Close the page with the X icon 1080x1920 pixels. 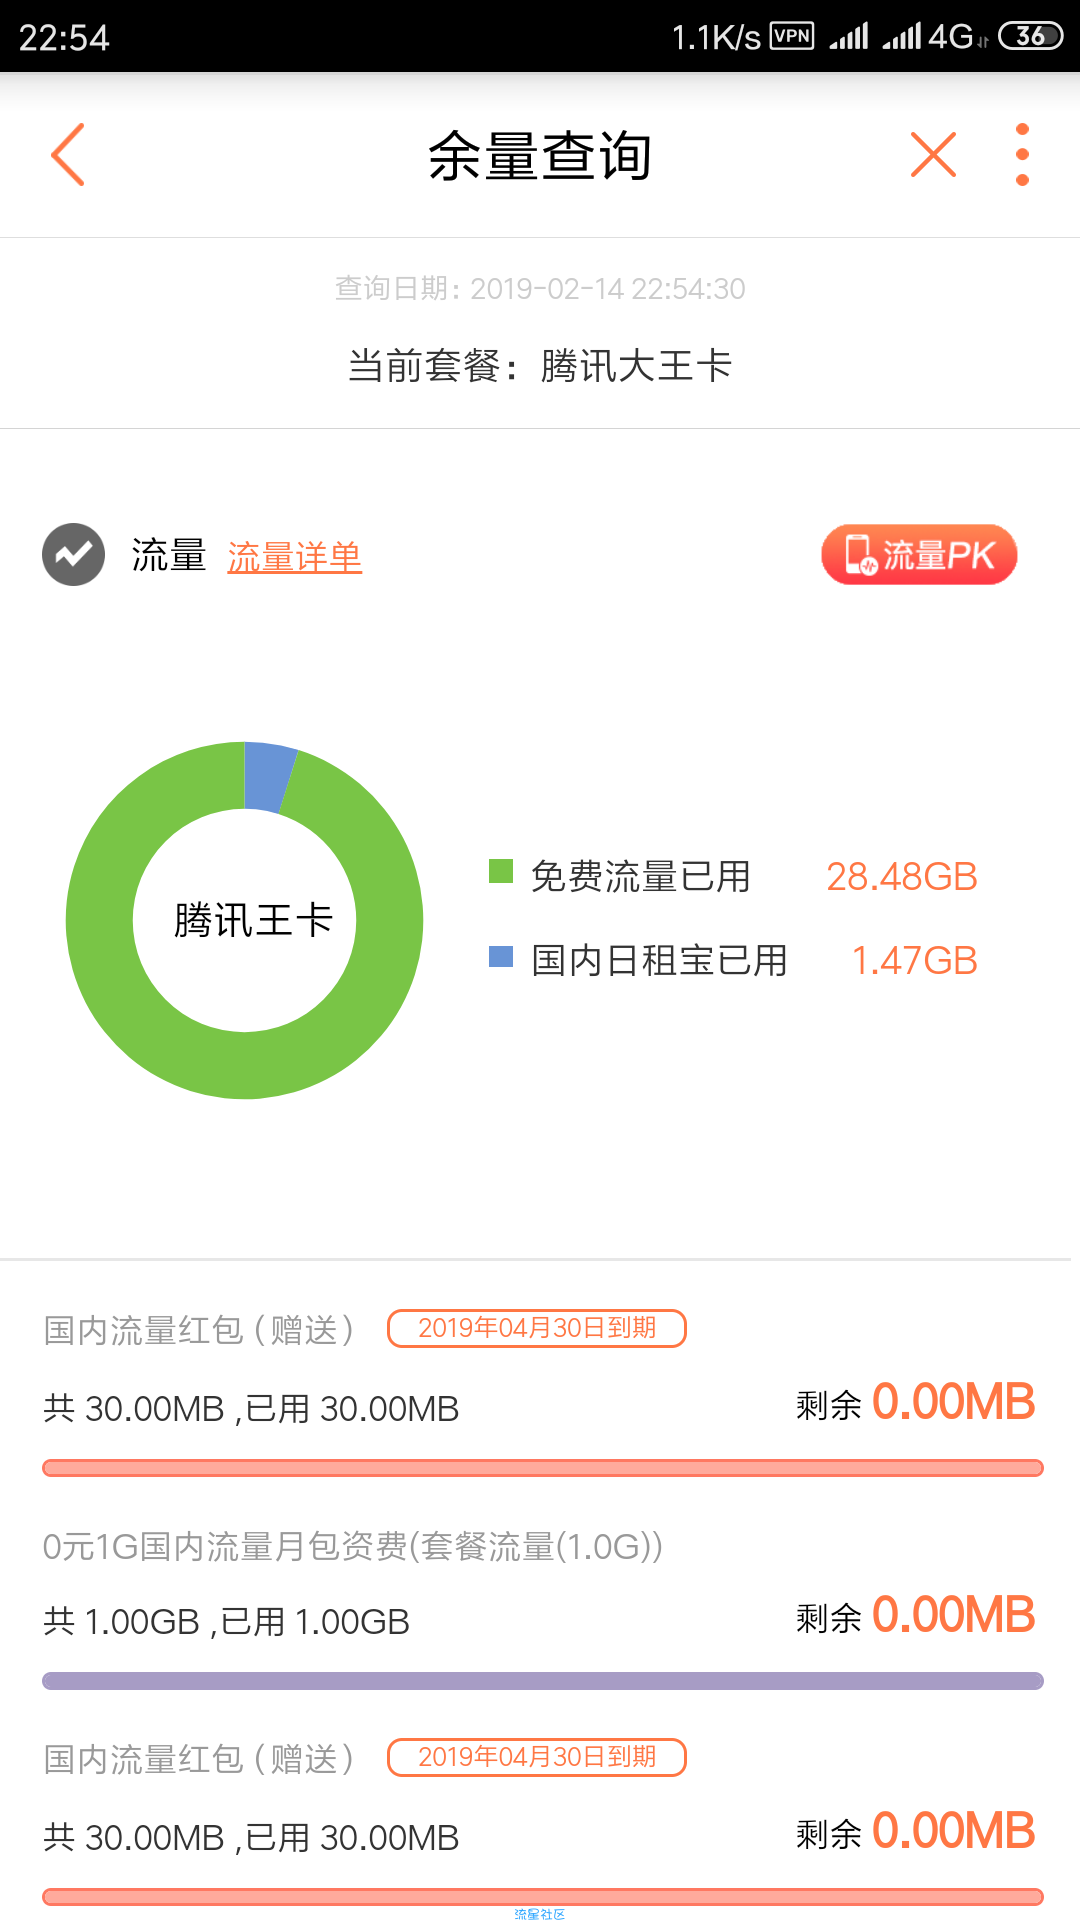coord(933,155)
